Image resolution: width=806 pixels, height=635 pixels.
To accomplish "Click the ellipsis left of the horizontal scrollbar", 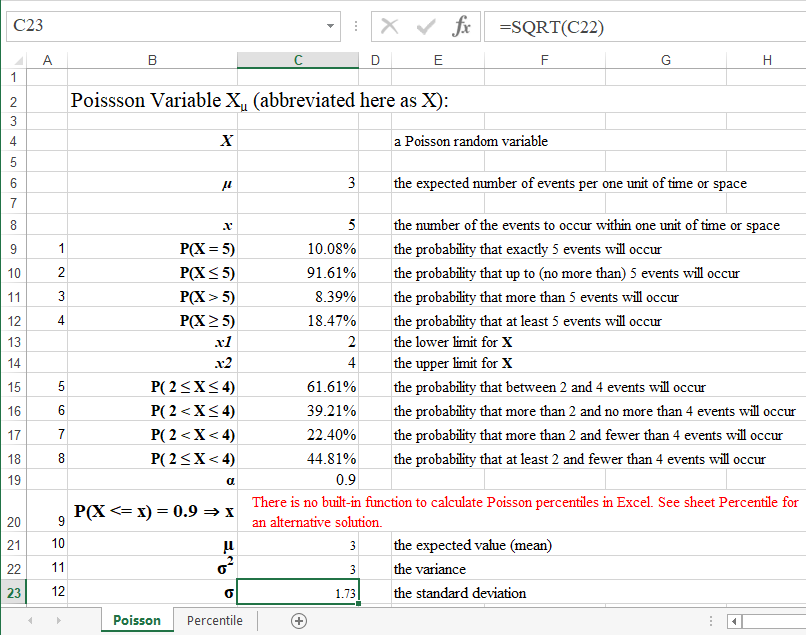I will tap(711, 620).
